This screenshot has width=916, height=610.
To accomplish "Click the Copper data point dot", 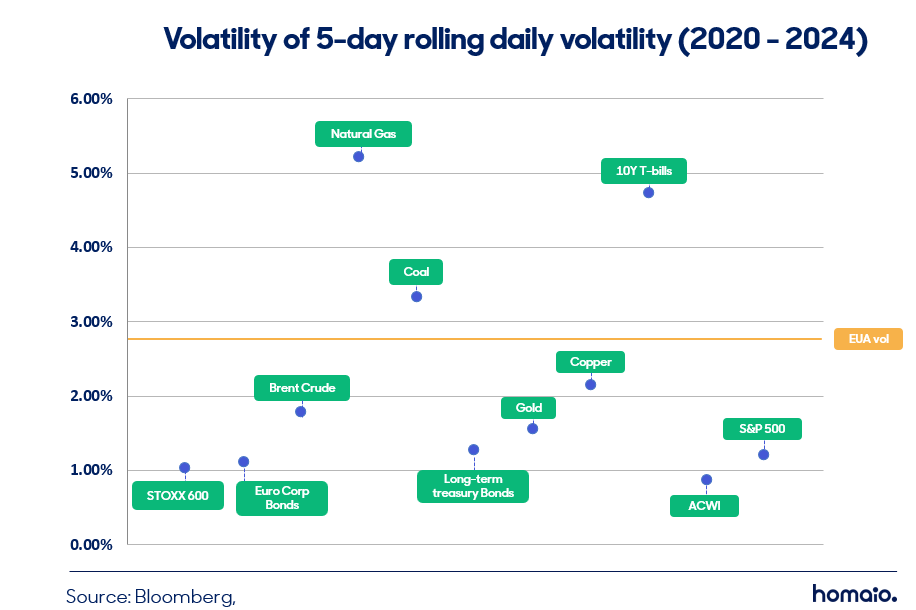I will pyautogui.click(x=591, y=384).
